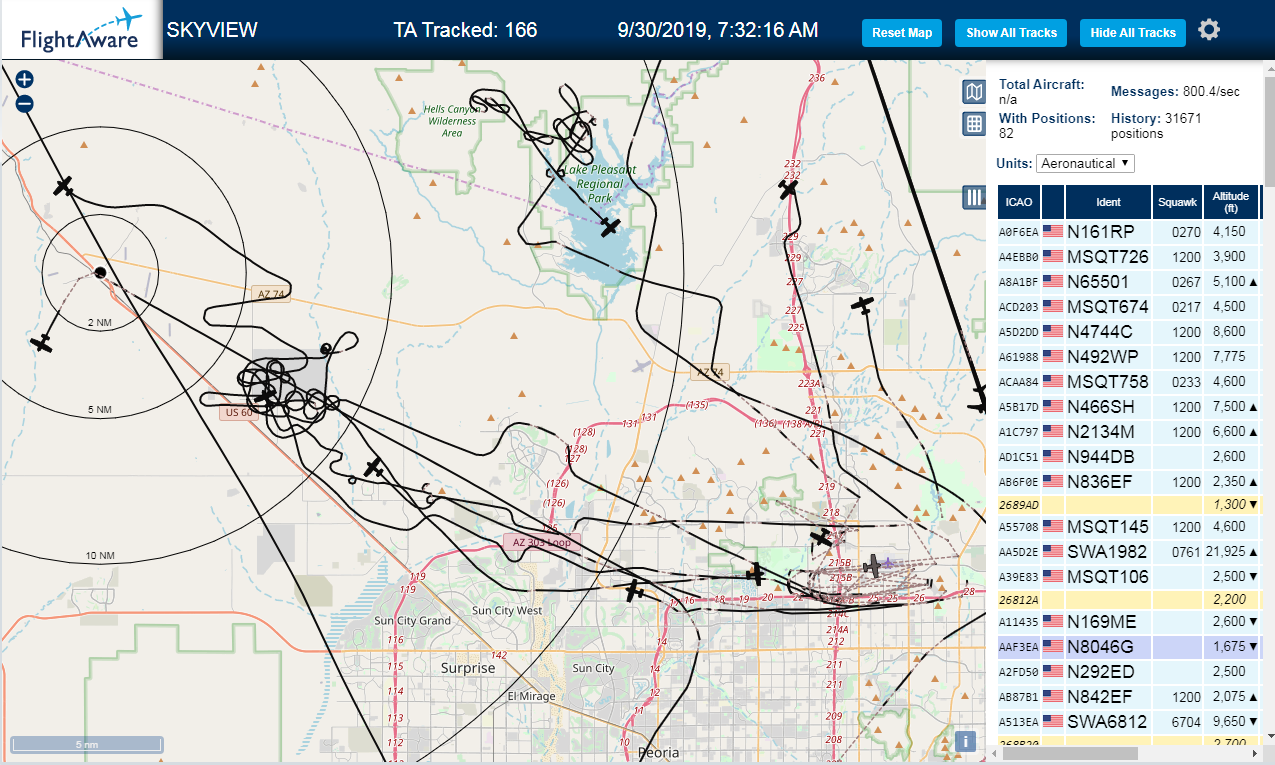Screen dimensions: 1275x765
Task: Select the aircraft between US 60 and AZ 303 Loop
Action: point(373,467)
